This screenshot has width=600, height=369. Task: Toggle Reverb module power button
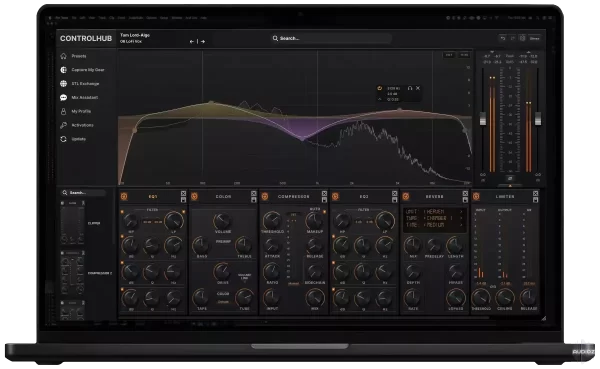(x=406, y=196)
